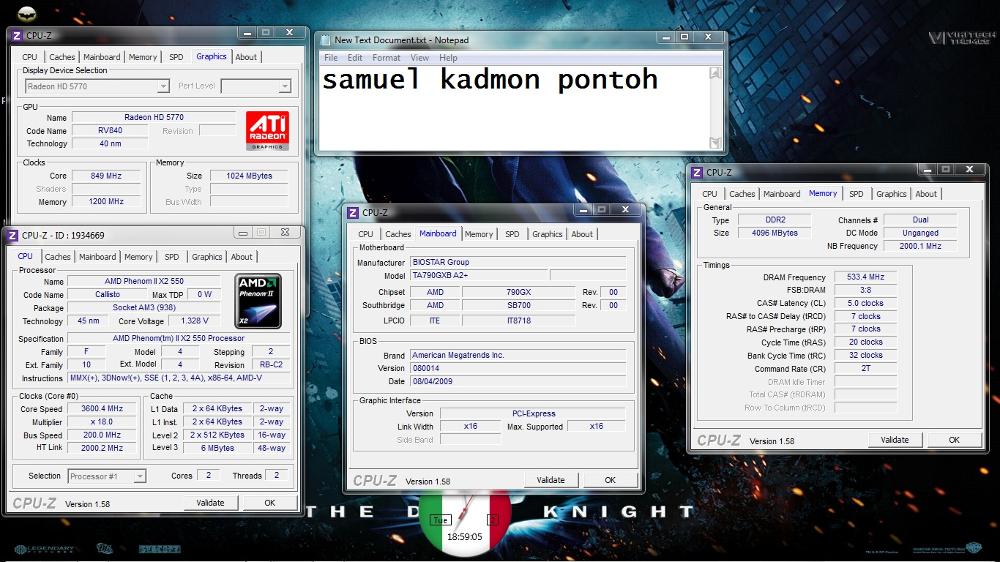The width and height of the screenshot is (1000, 562).
Task: Click the HT Link value 2000.2 MHz
Action: [102, 448]
